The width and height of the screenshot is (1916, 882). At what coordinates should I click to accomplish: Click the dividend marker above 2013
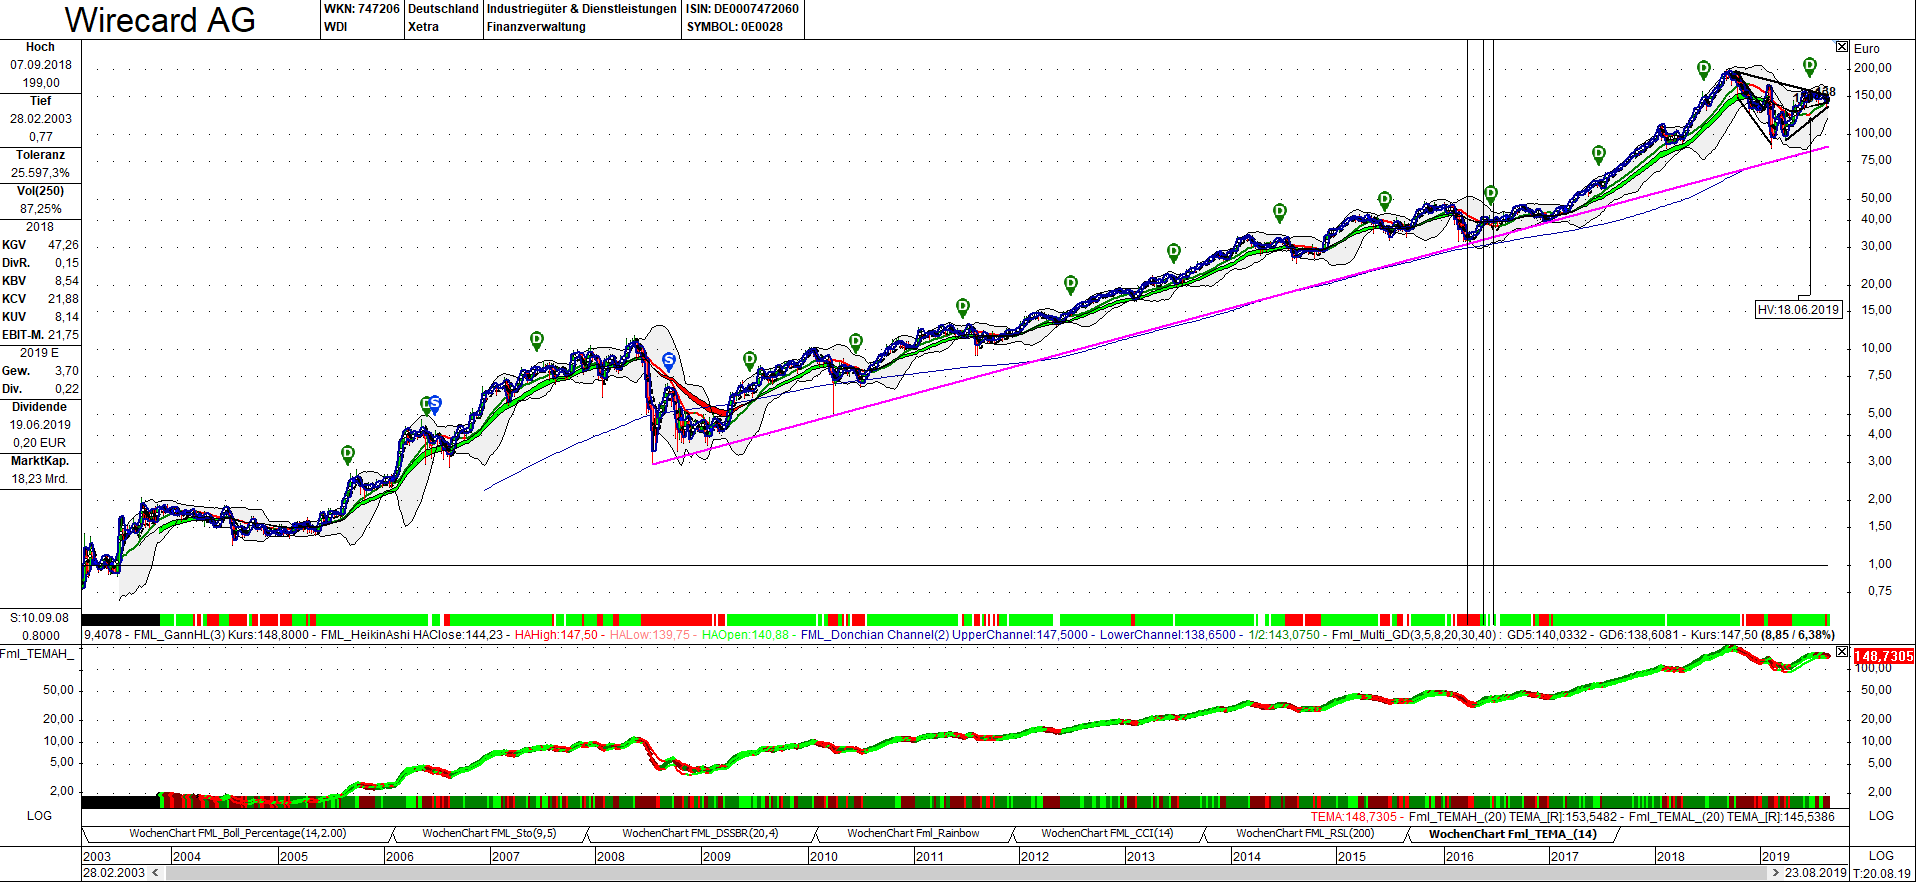(x=1174, y=252)
